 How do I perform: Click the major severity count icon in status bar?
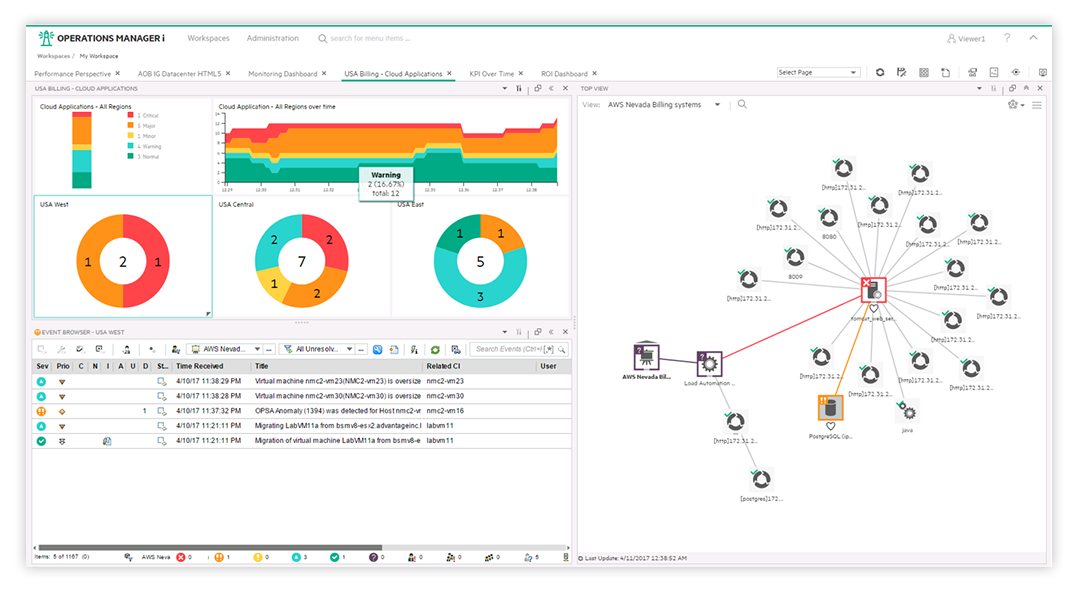[x=219, y=557]
